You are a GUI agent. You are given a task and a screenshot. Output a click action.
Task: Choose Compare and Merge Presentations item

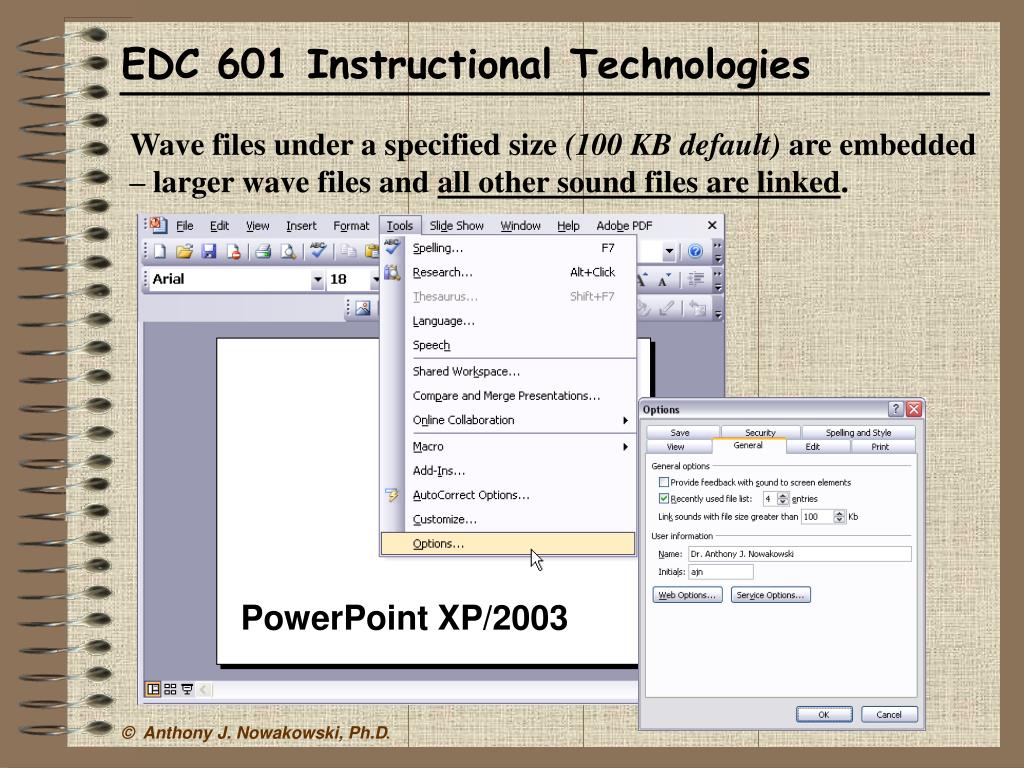point(507,396)
